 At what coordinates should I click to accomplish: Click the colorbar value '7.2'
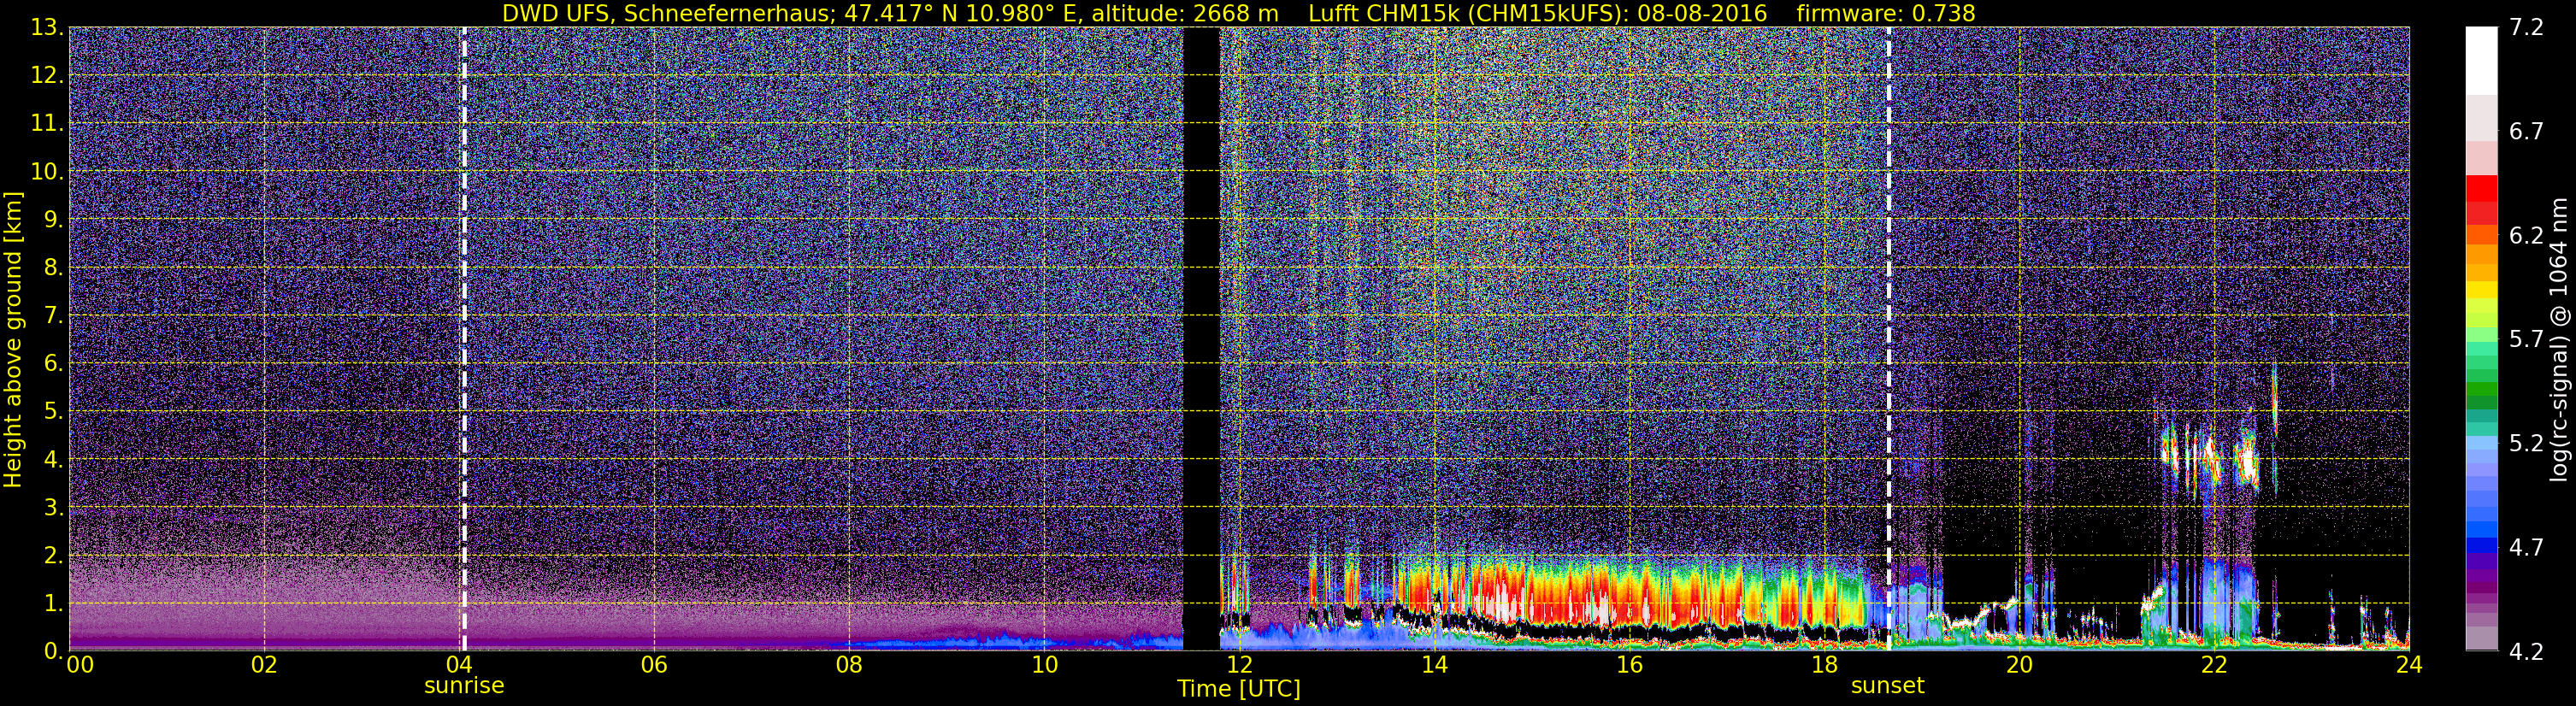pyautogui.click(x=2526, y=28)
